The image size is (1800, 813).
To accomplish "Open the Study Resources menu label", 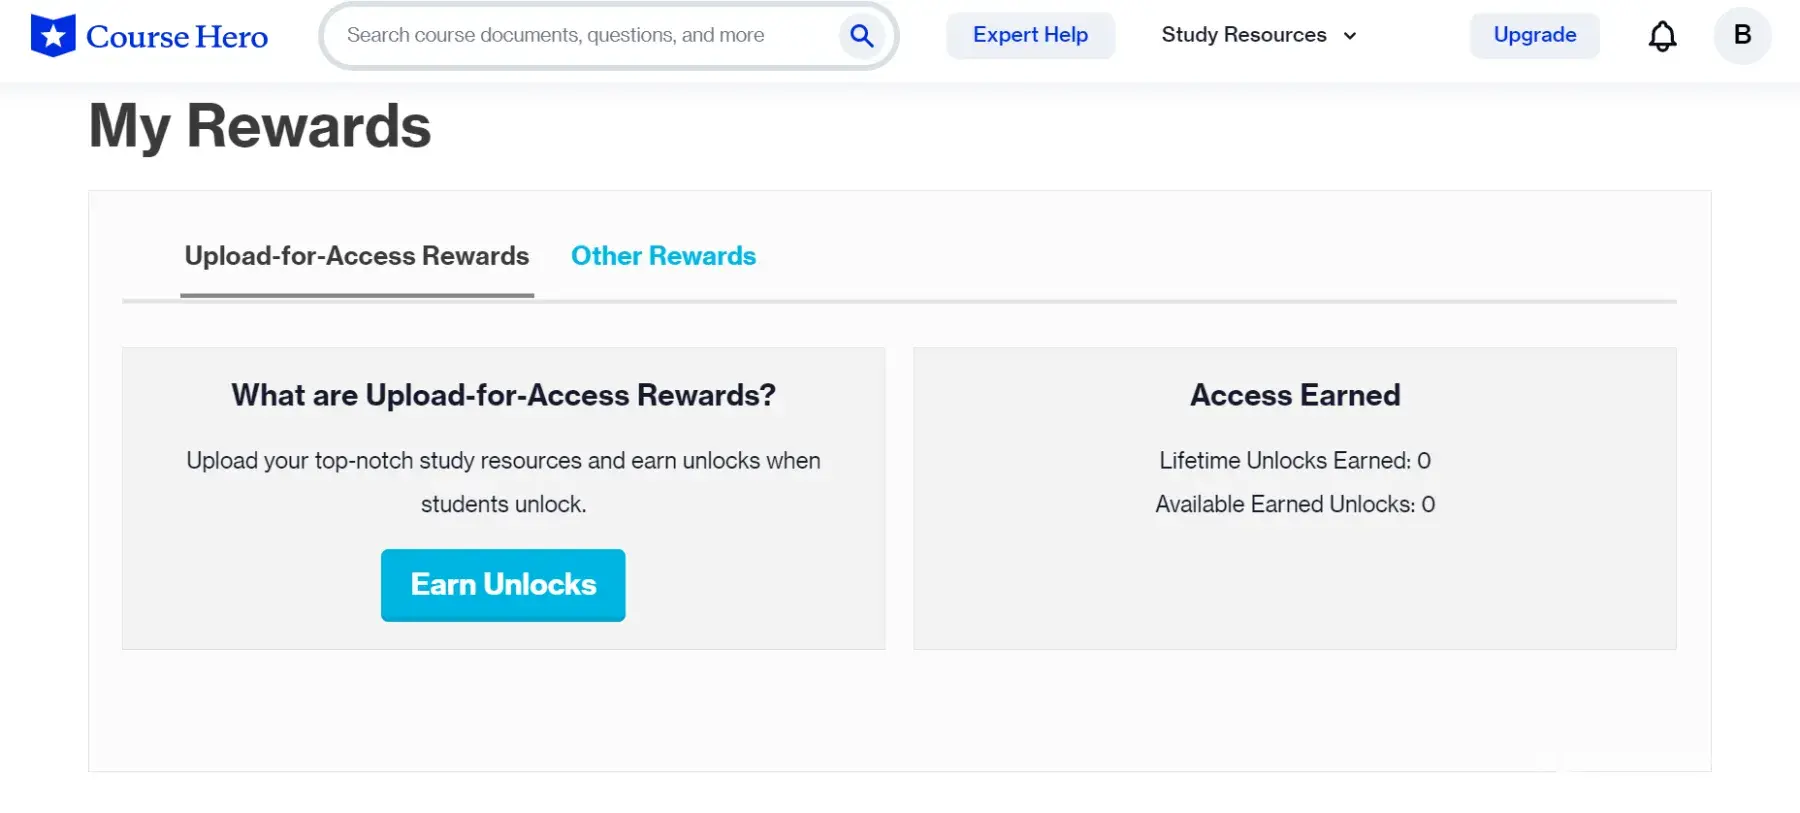I will click(1243, 35).
